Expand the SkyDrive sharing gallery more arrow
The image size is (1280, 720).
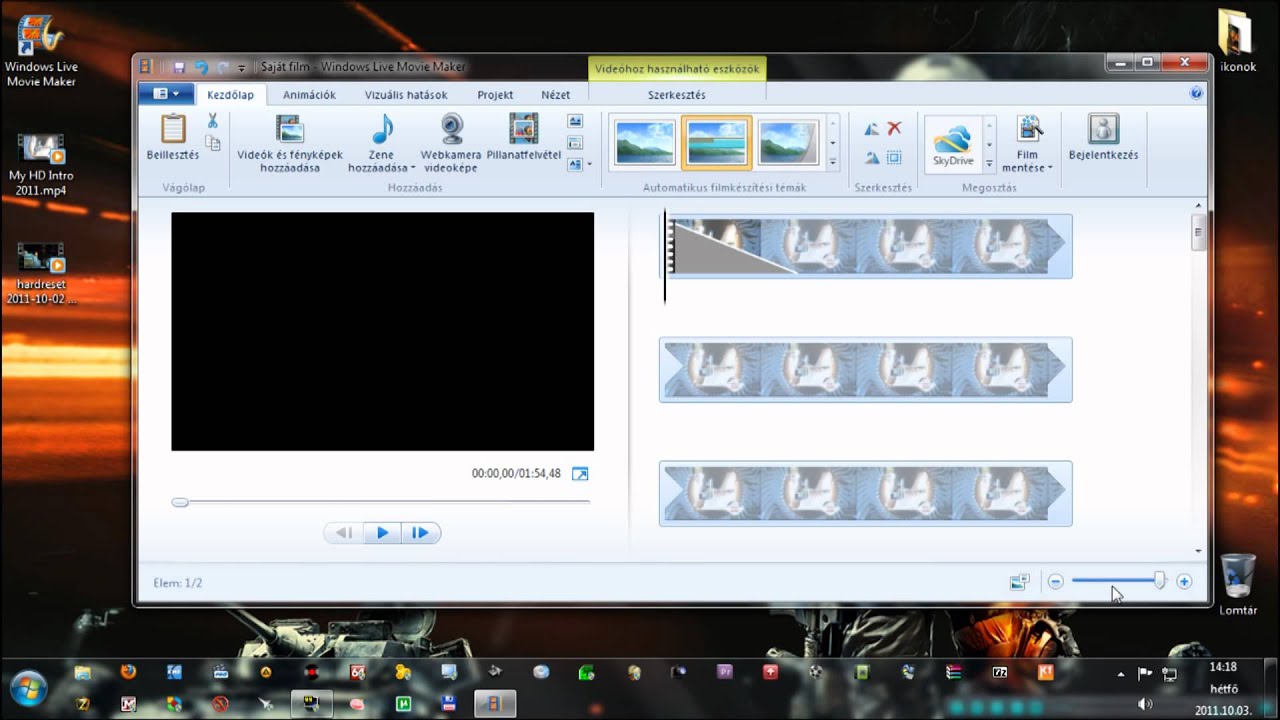[x=989, y=162]
